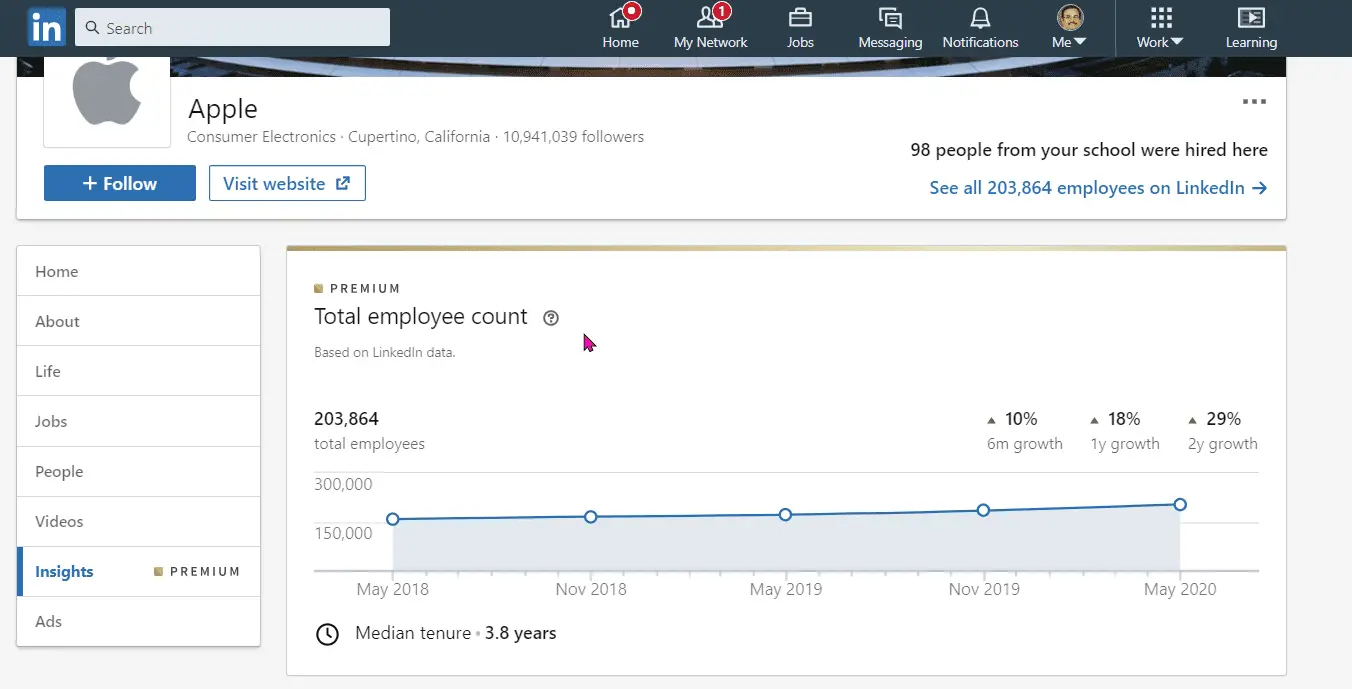The image size is (1352, 689).
Task: Click the help question mark next to Total employee count
Action: 551,318
